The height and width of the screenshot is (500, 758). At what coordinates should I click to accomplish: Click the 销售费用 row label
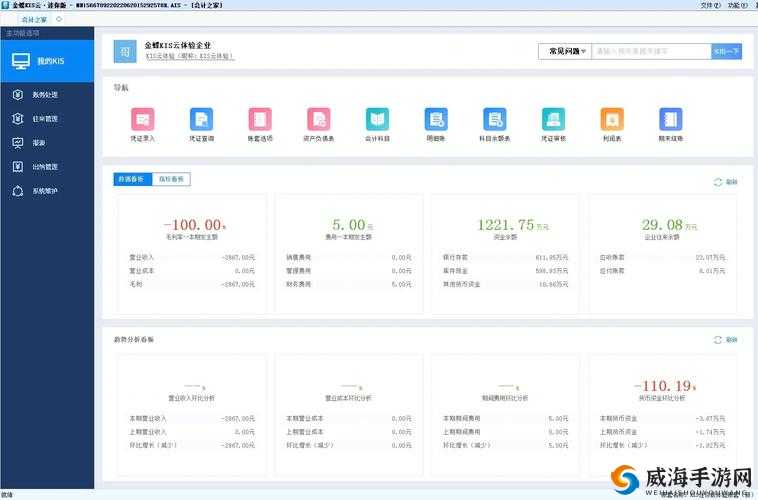(298, 258)
